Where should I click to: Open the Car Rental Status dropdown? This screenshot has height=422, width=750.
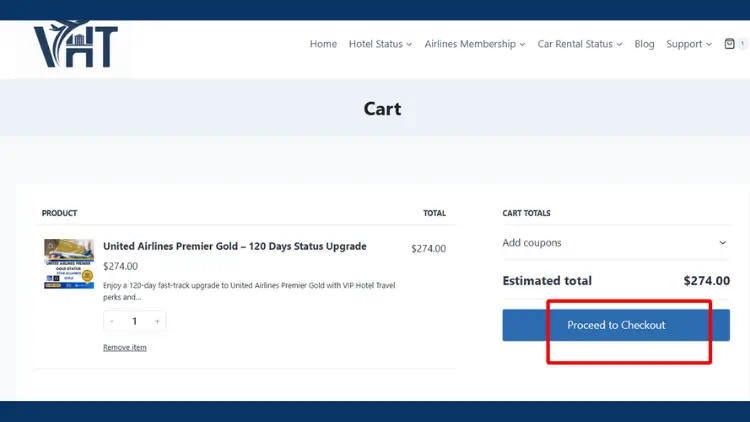point(580,44)
